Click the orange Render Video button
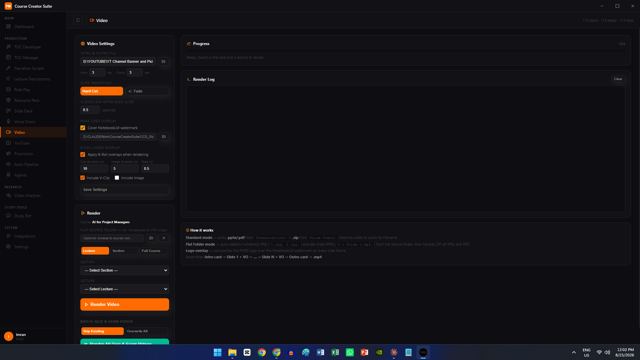Image resolution: width=640 pixels, height=360 pixels. click(x=124, y=304)
